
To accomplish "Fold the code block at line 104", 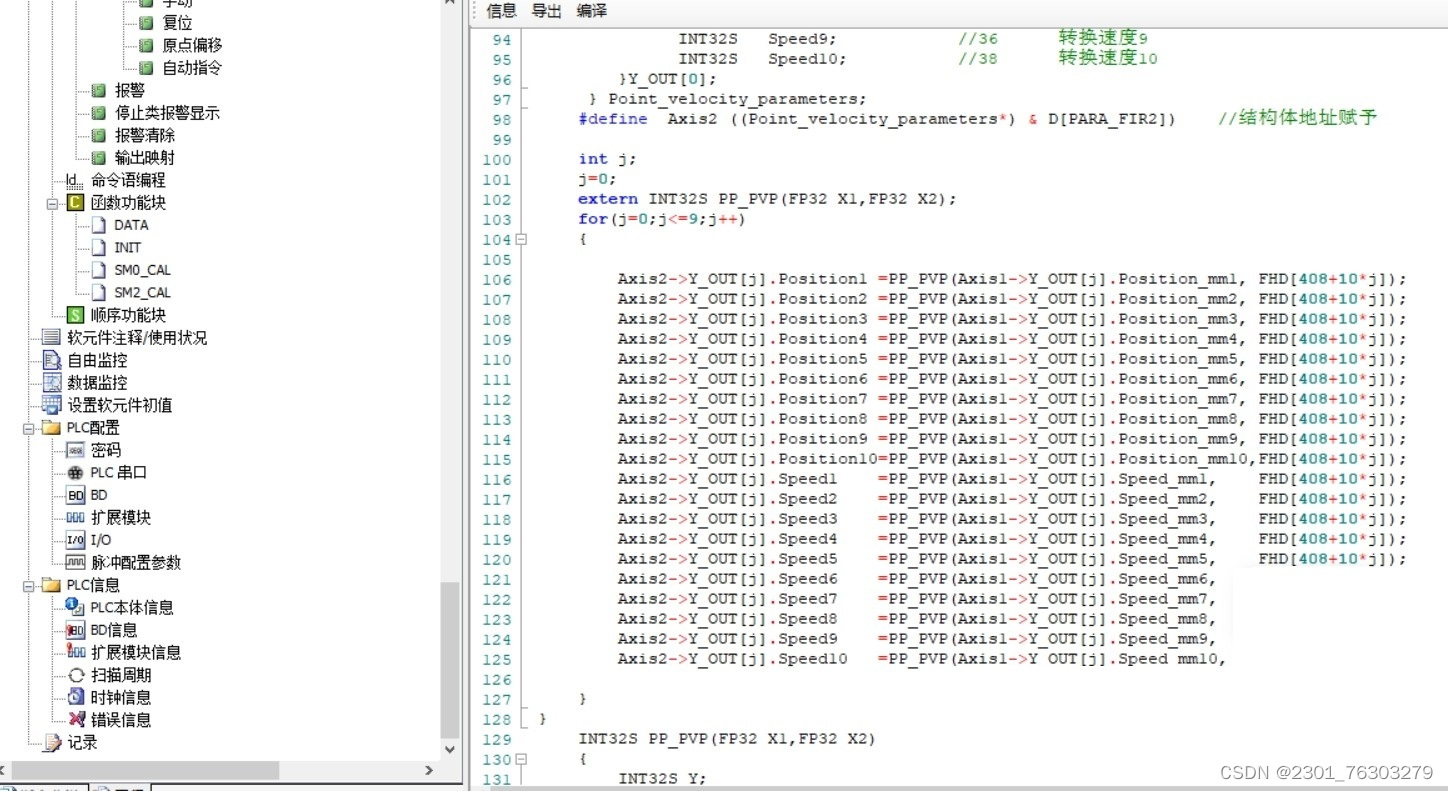I will [521, 240].
